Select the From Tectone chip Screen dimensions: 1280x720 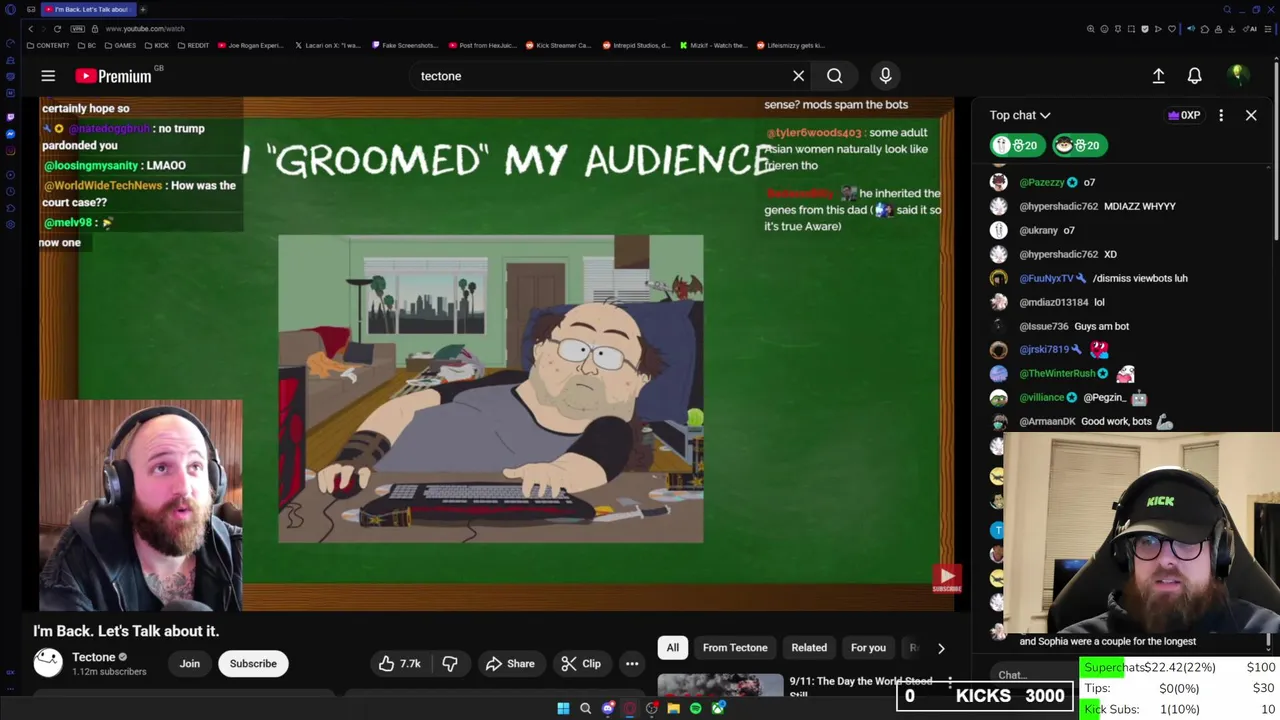click(735, 648)
